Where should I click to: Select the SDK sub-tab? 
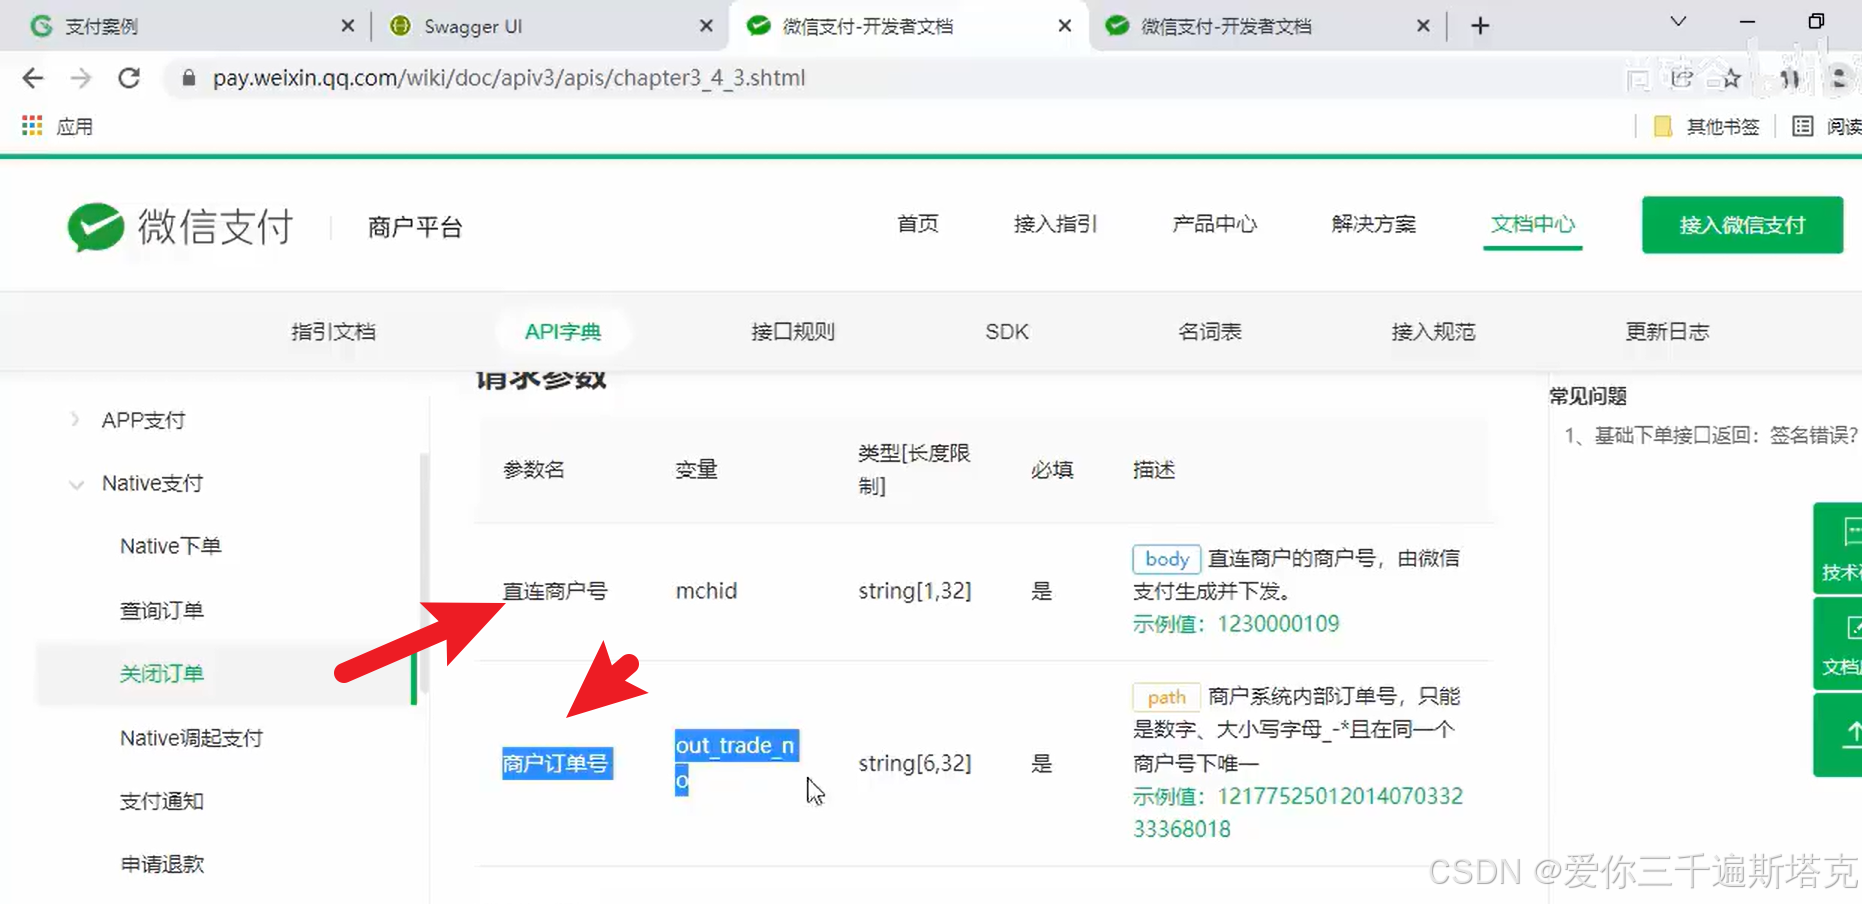(x=1007, y=332)
